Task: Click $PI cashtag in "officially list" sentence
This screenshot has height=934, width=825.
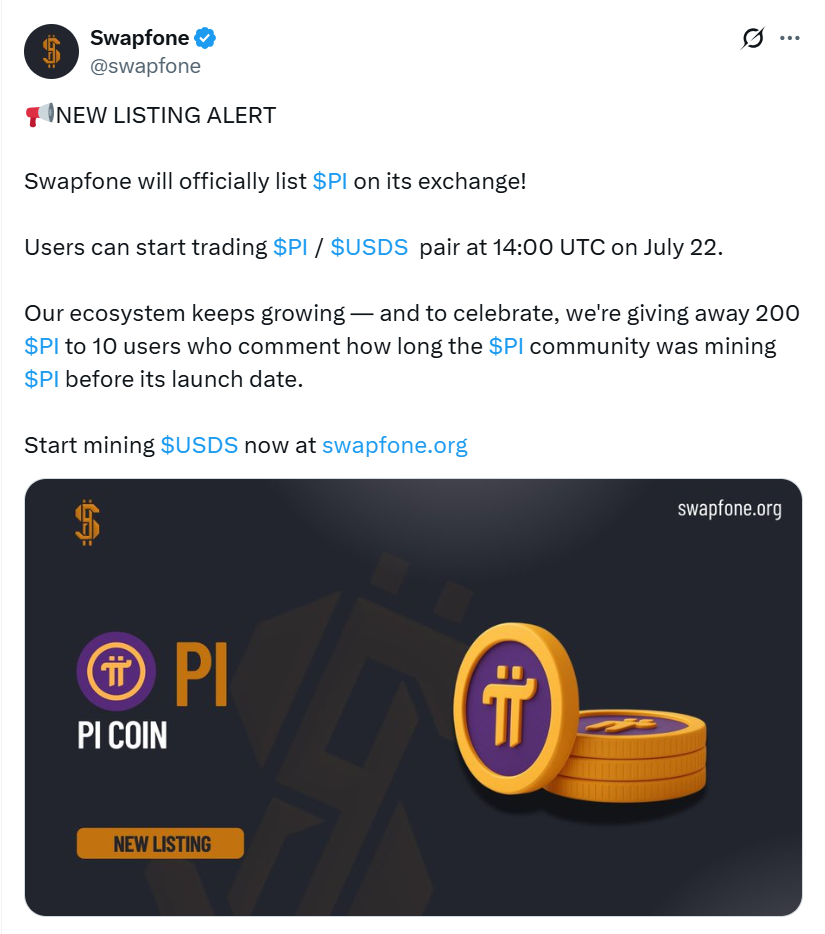Action: 330,181
